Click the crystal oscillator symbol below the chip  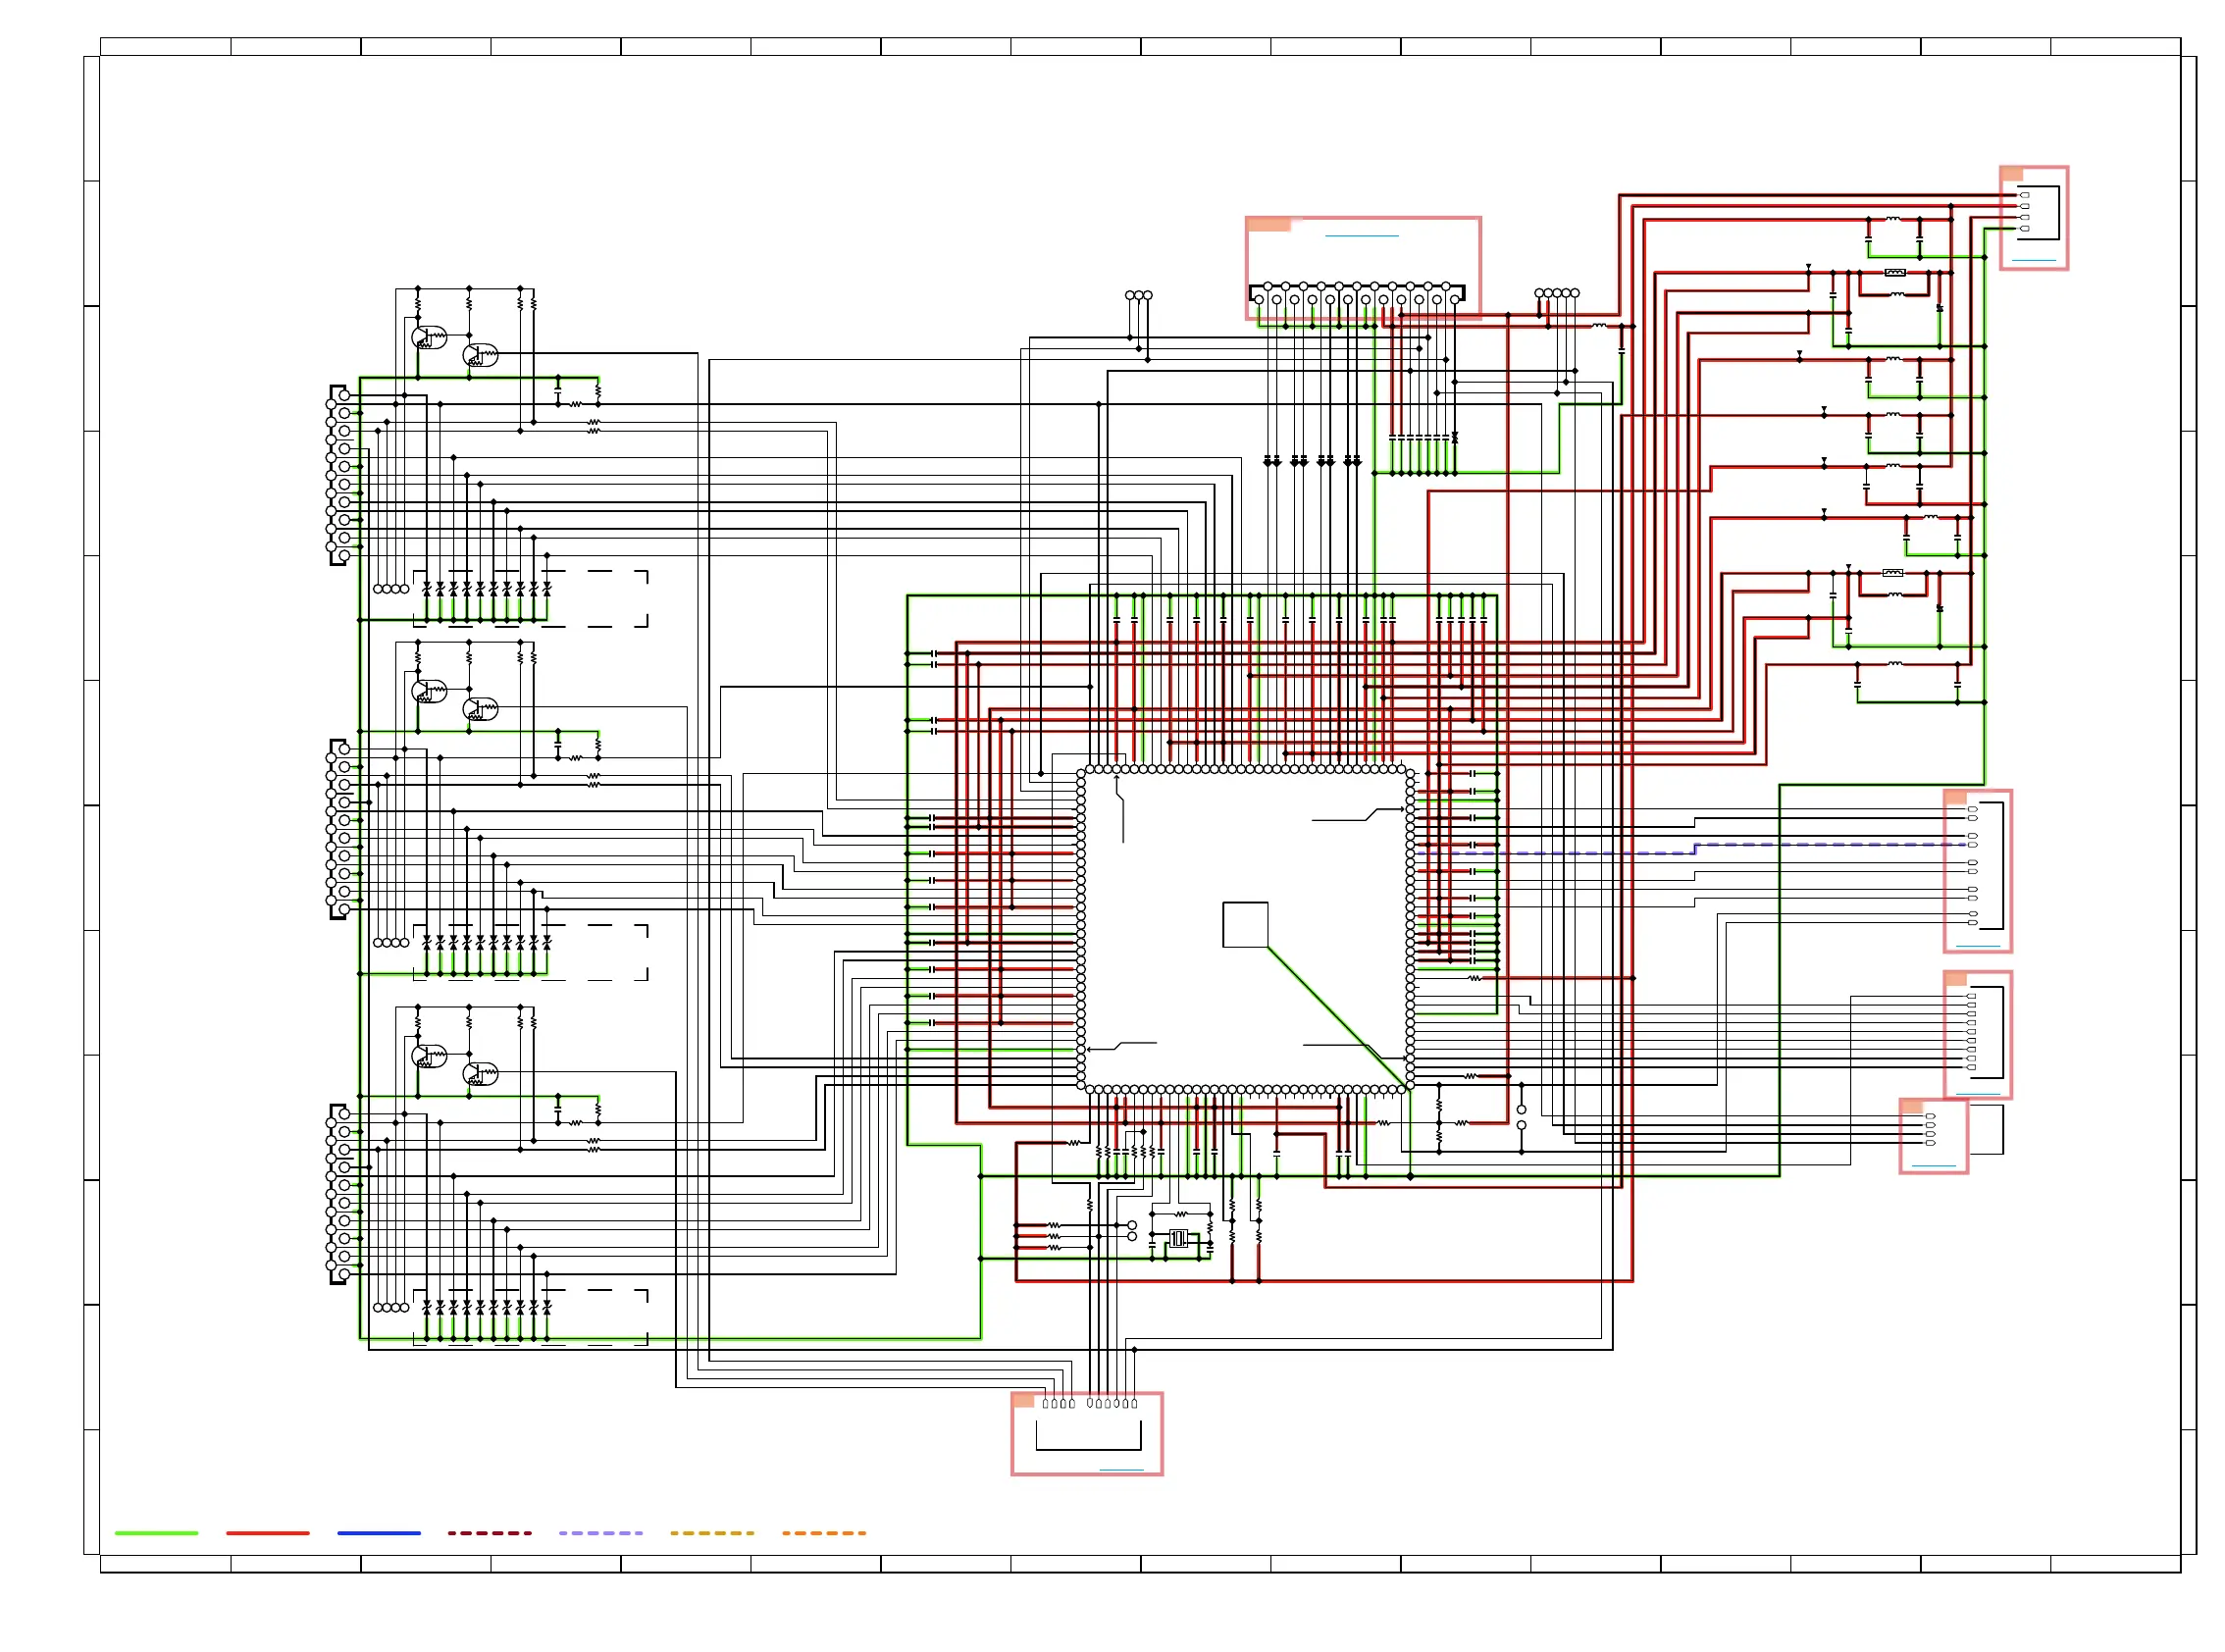pos(1178,1238)
